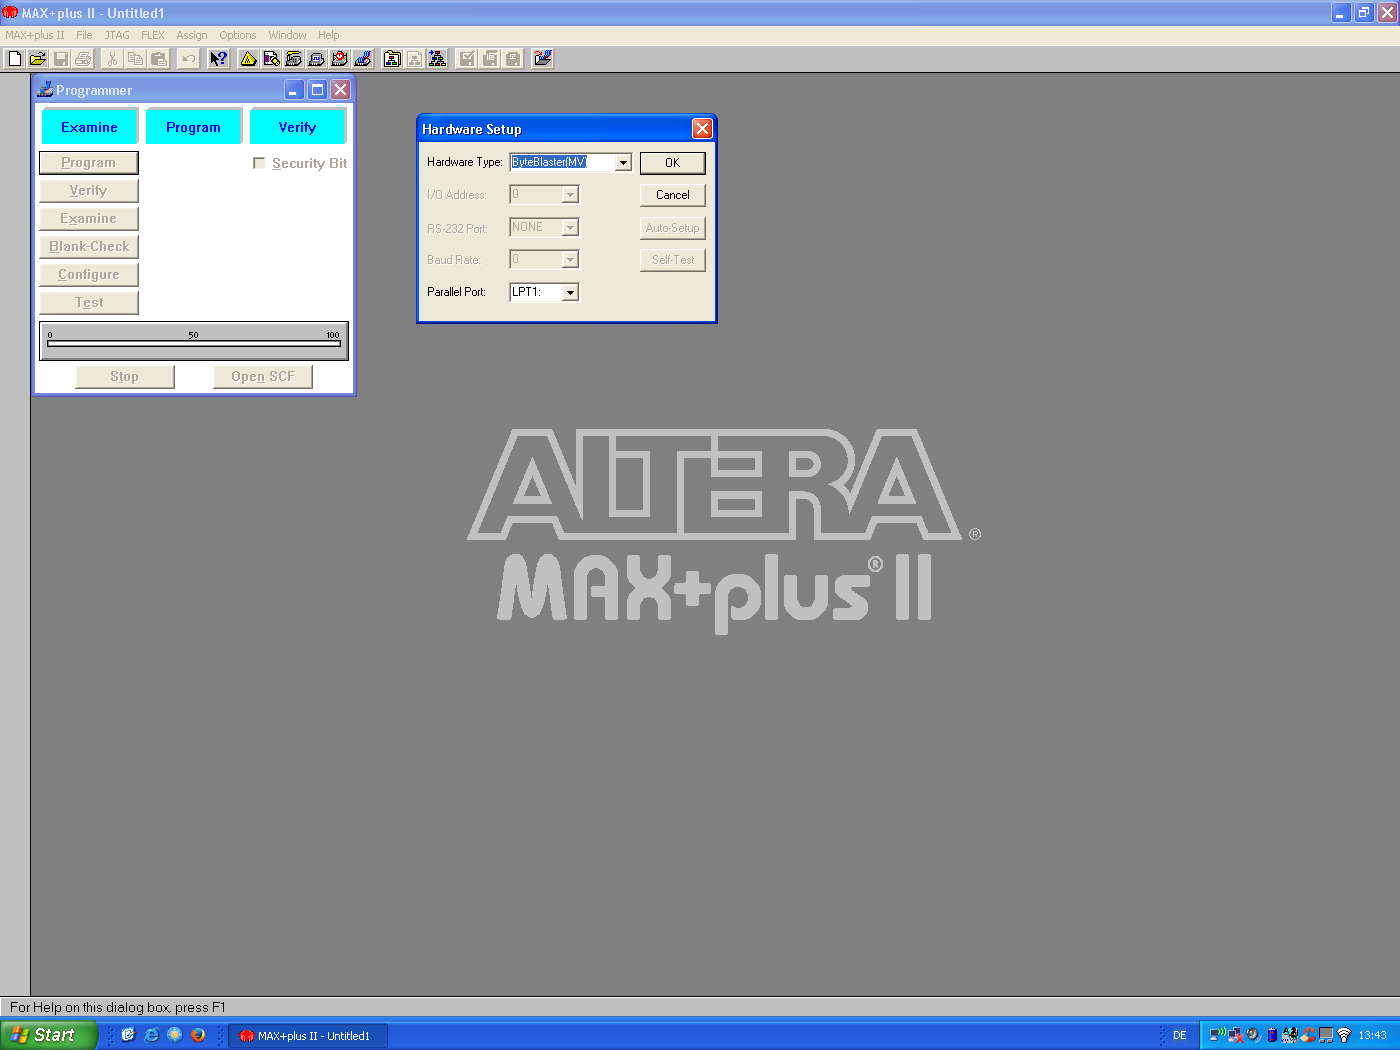Click the save and check toolbar icon

(x=467, y=59)
